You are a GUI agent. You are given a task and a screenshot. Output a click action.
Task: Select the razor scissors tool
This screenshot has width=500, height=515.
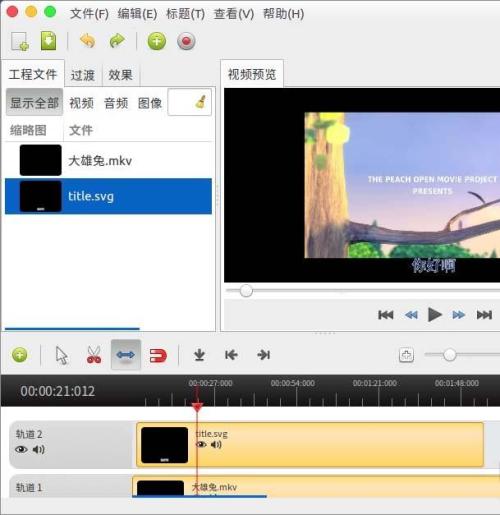coord(94,355)
